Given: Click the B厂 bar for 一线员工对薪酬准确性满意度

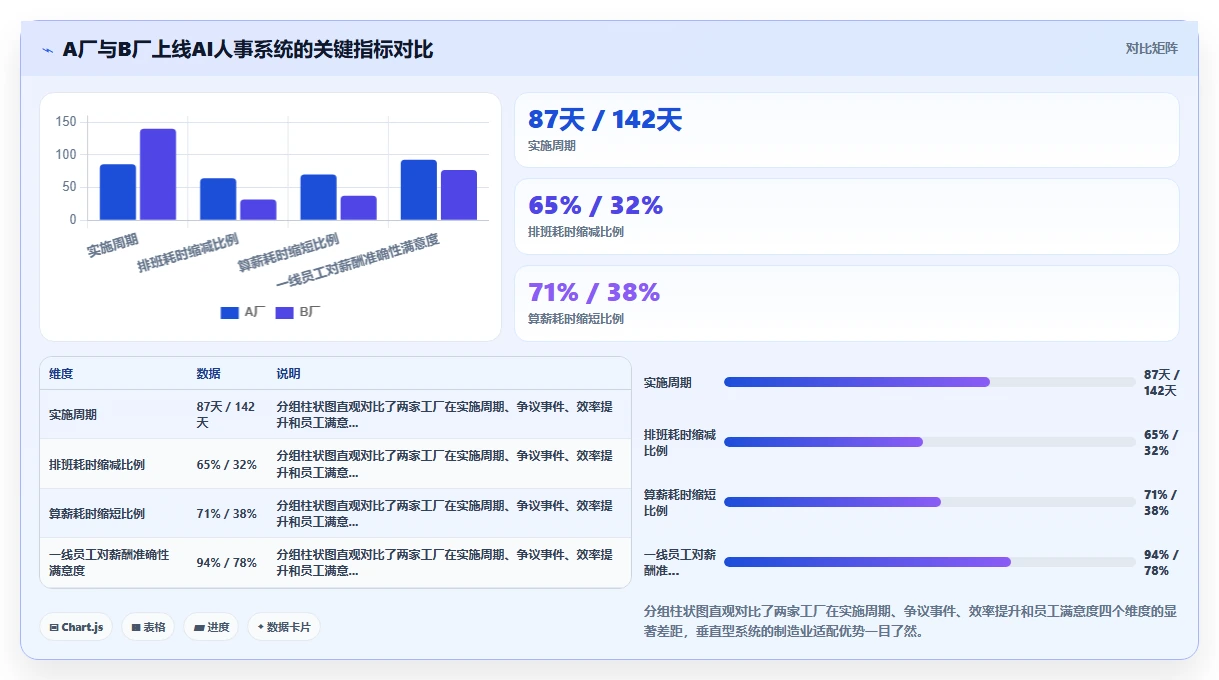Looking at the screenshot, I should pos(459,195).
